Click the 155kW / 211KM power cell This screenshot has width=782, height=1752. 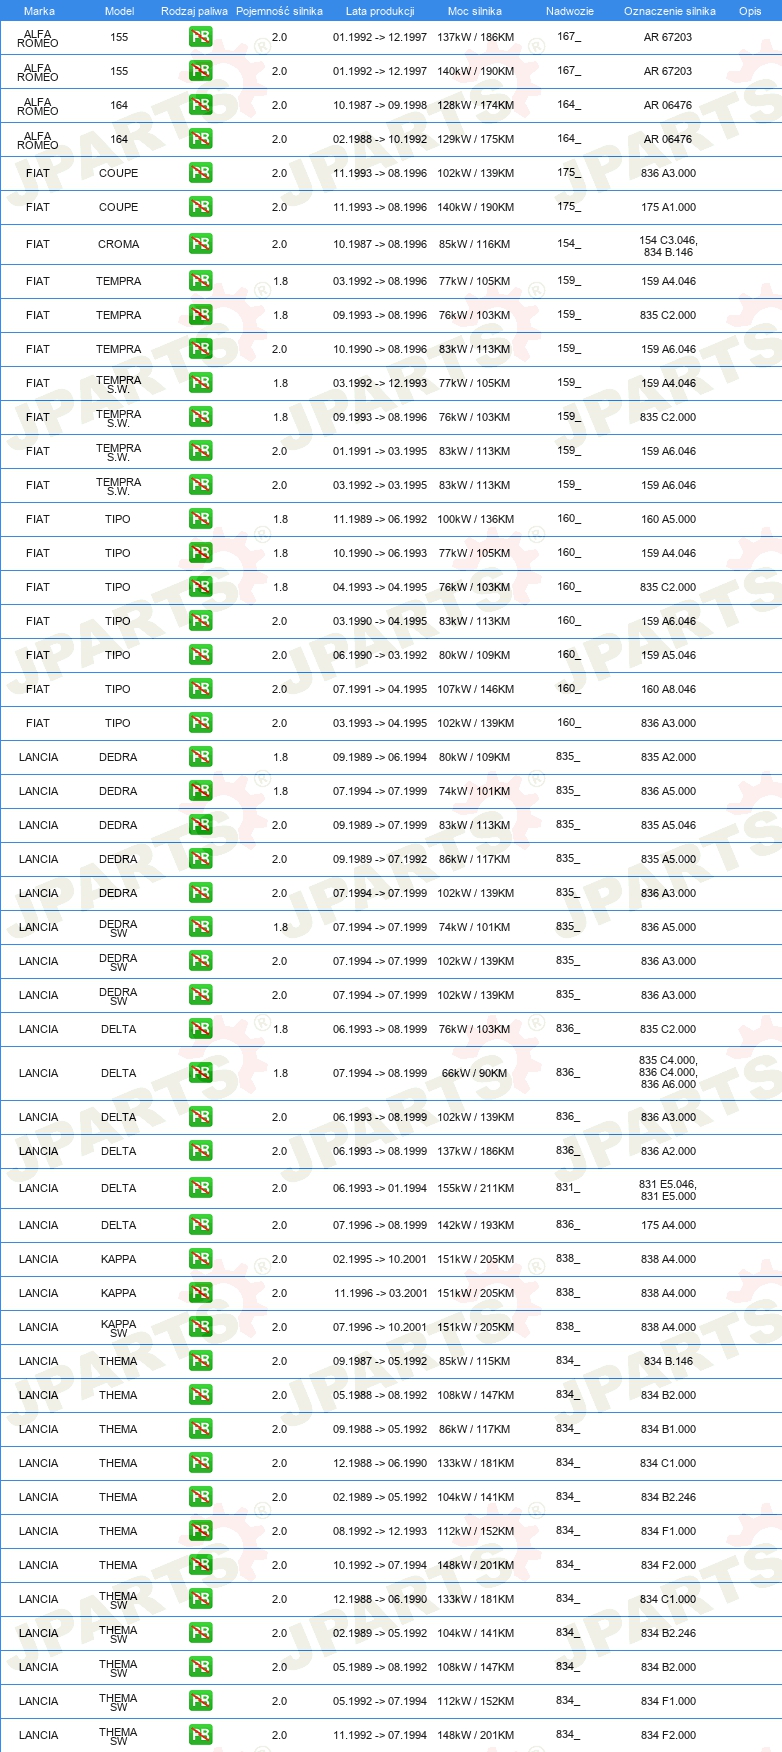click(x=475, y=1188)
